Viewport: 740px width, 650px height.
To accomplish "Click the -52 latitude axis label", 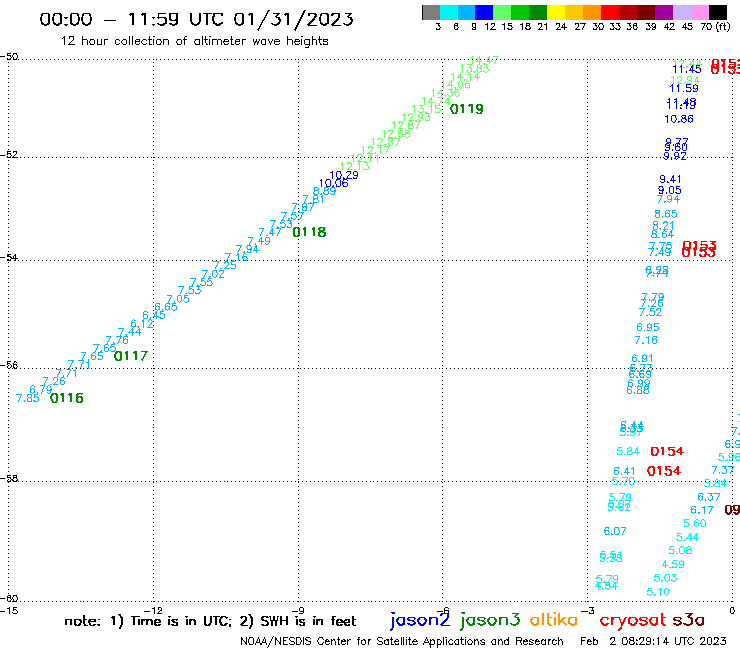I will (x=9, y=155).
